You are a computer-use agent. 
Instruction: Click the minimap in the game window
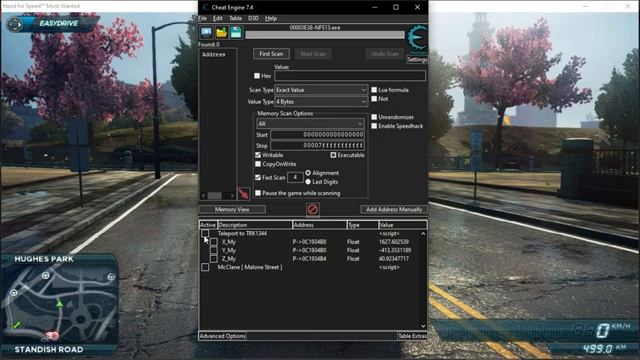tap(60, 304)
